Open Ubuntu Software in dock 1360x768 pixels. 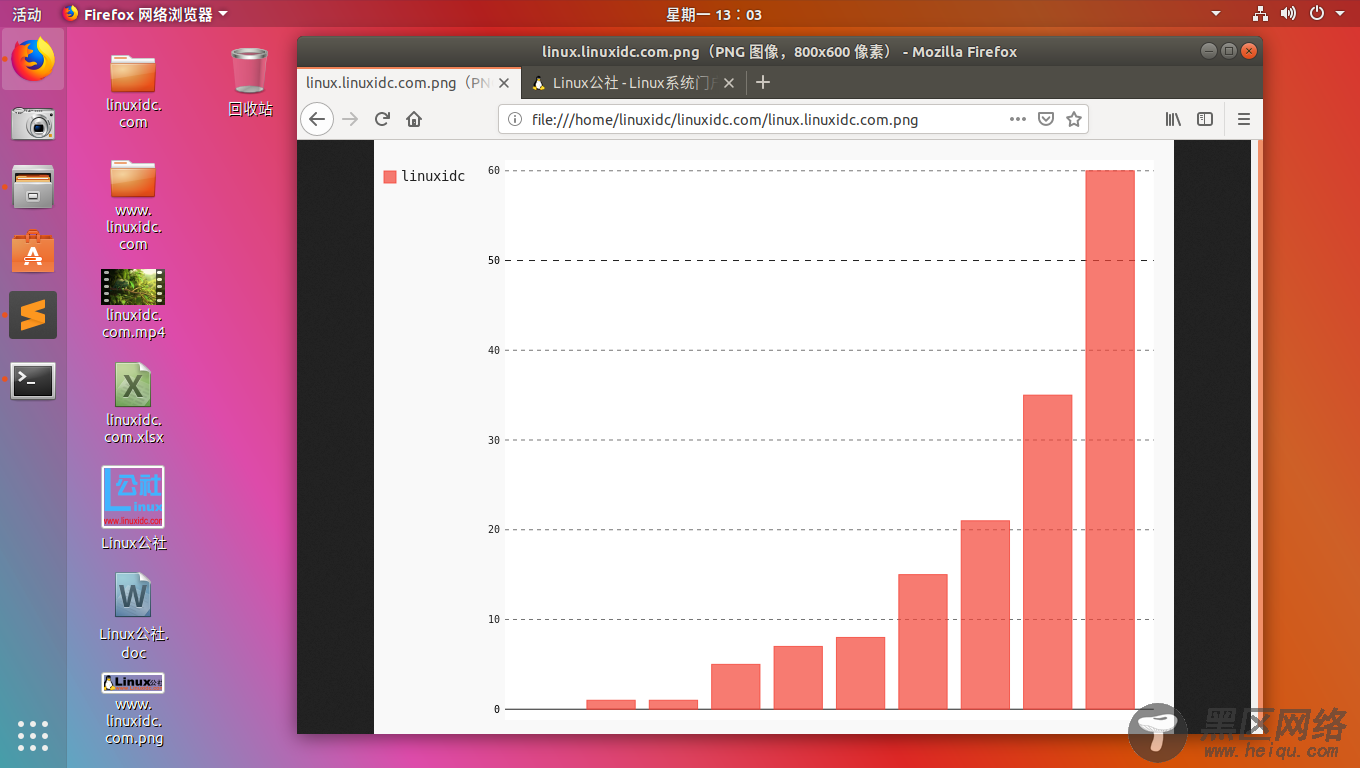(x=33, y=251)
